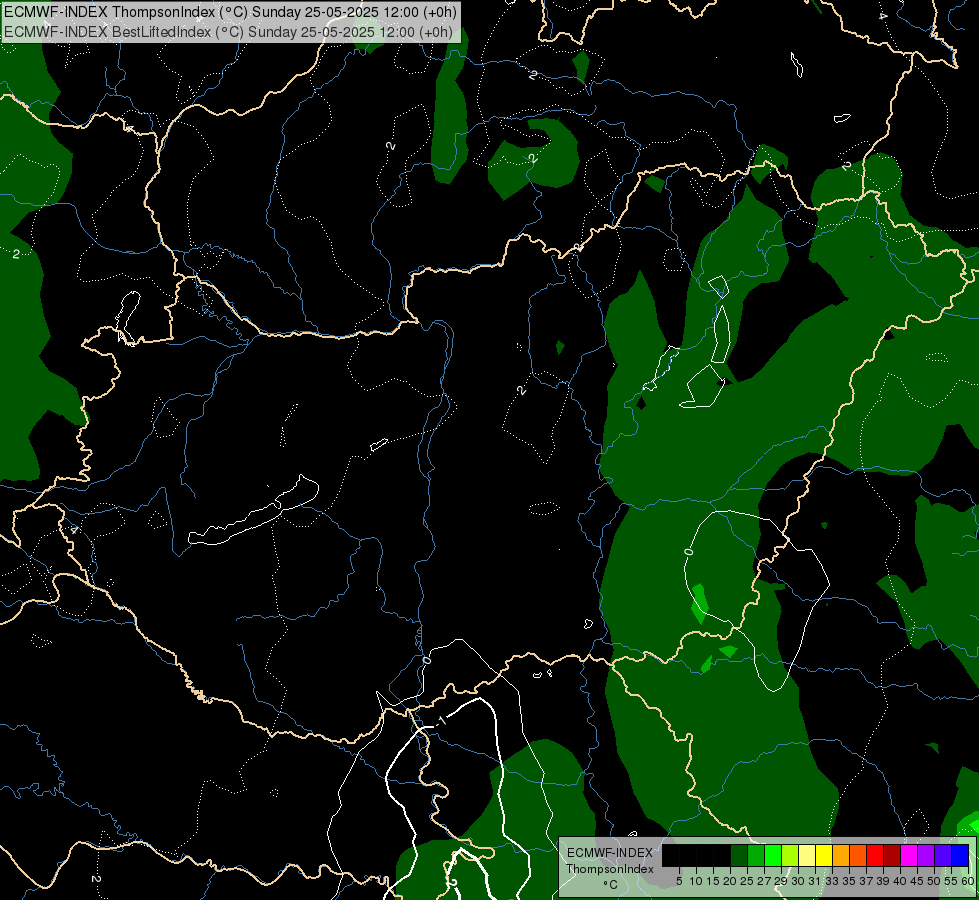
Task: Click the legend tick value '37'
Action: [867, 881]
